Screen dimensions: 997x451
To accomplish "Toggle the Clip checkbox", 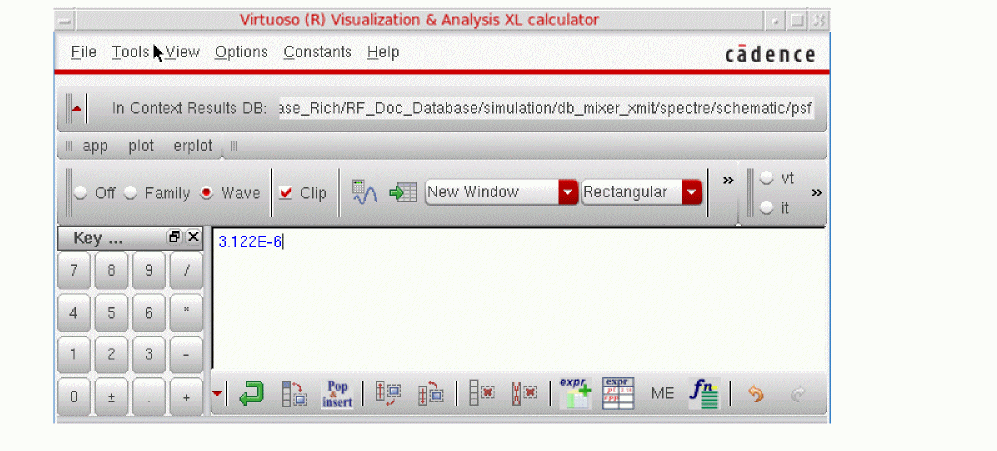I will pyautogui.click(x=286, y=193).
